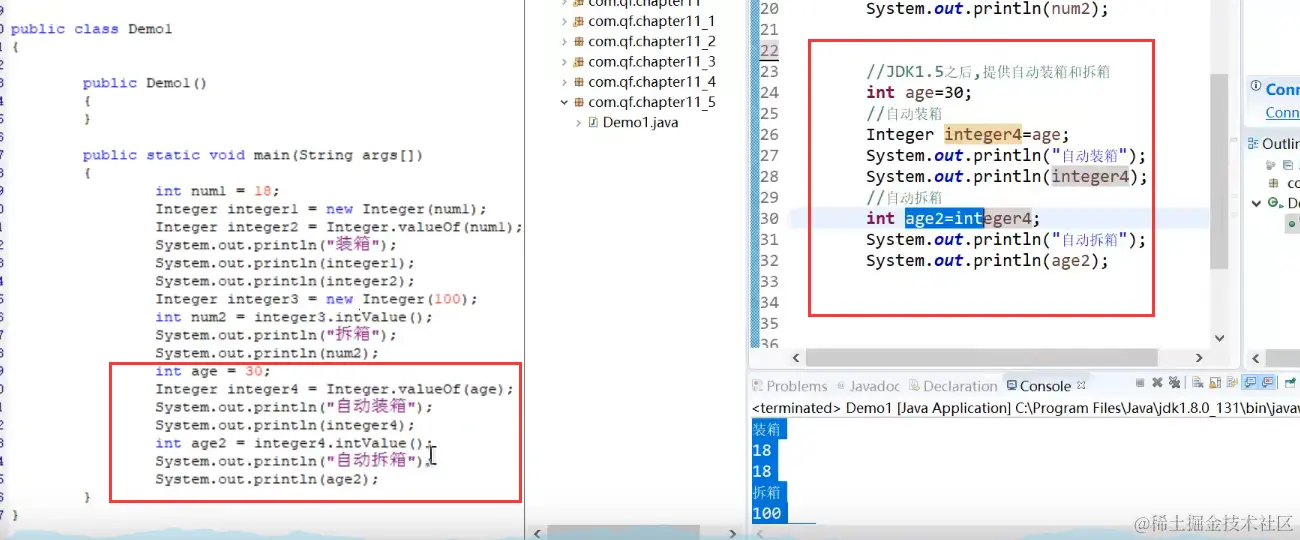Expand the com.qf.chapter11_2 package

click(565, 42)
